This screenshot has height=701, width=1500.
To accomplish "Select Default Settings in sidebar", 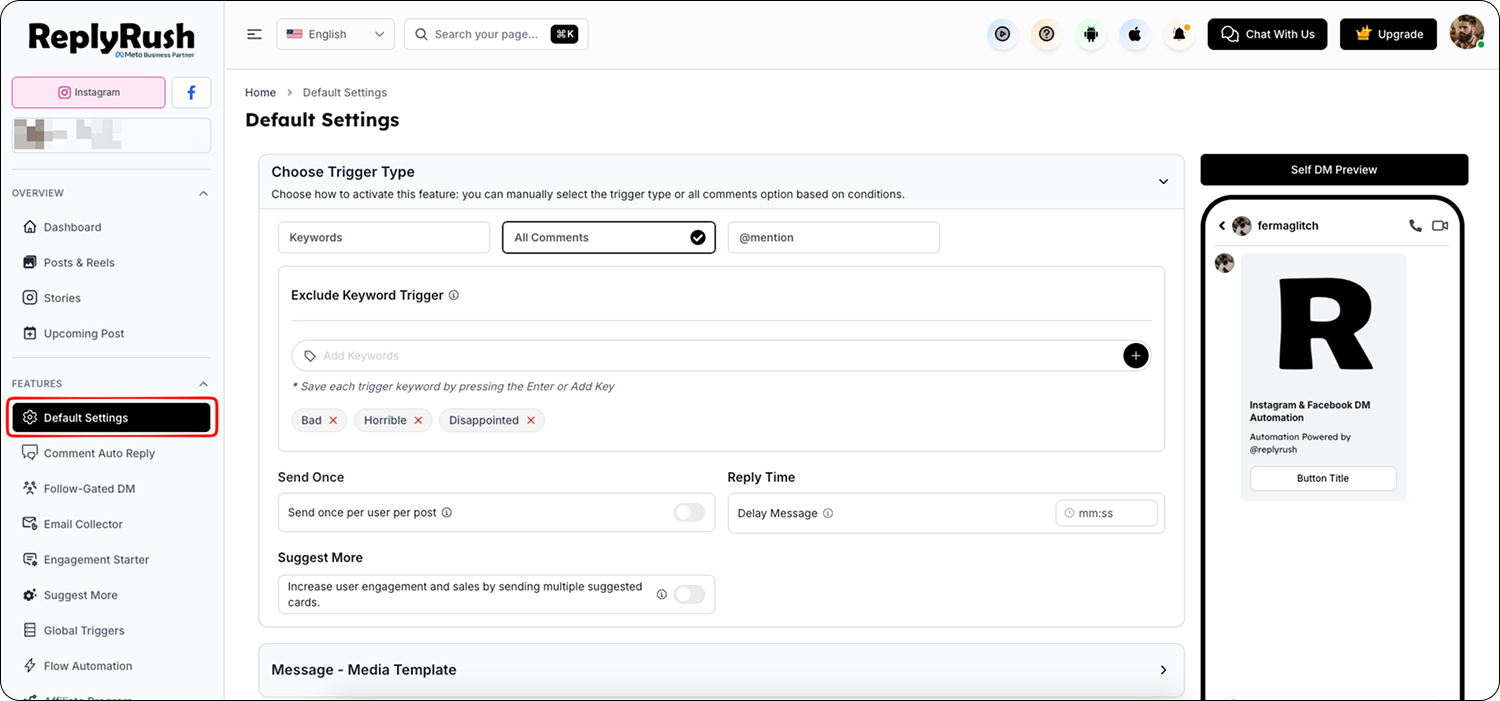I will pos(111,417).
